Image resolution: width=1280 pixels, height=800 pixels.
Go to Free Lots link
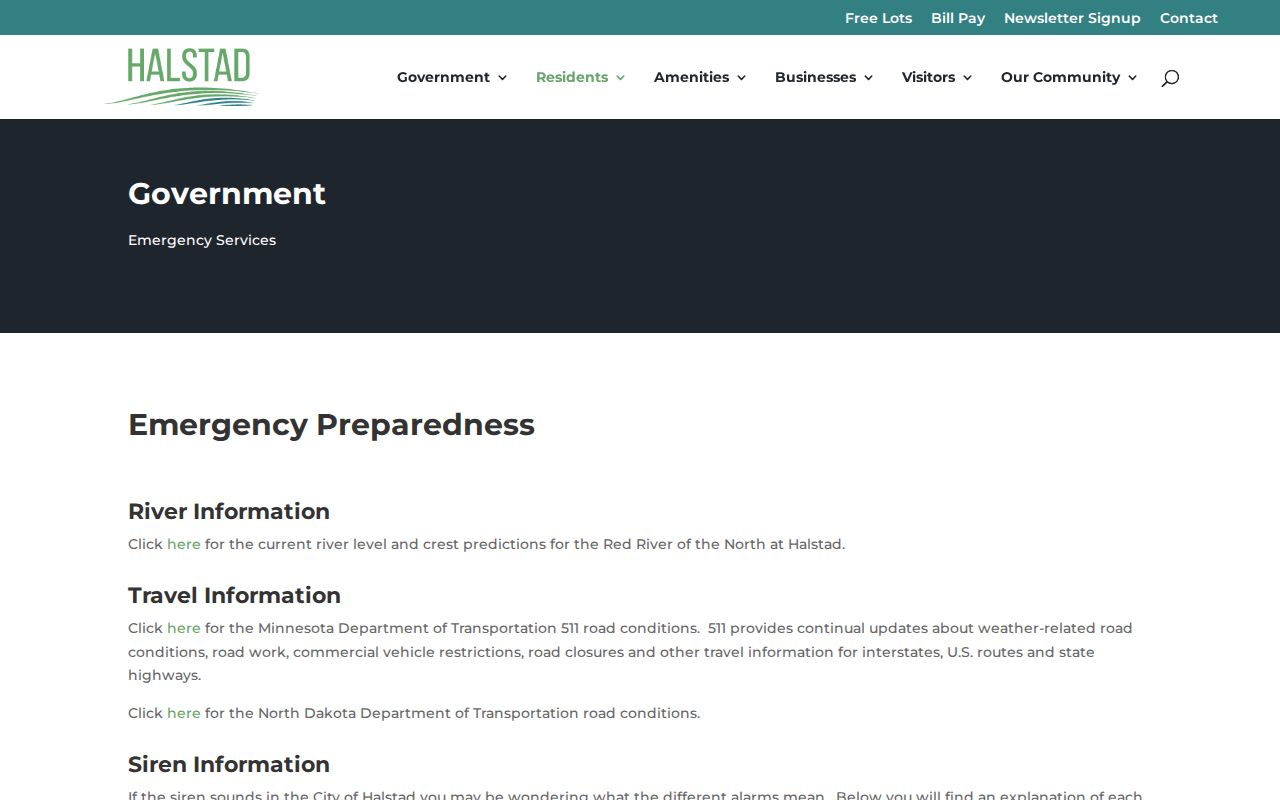(878, 18)
